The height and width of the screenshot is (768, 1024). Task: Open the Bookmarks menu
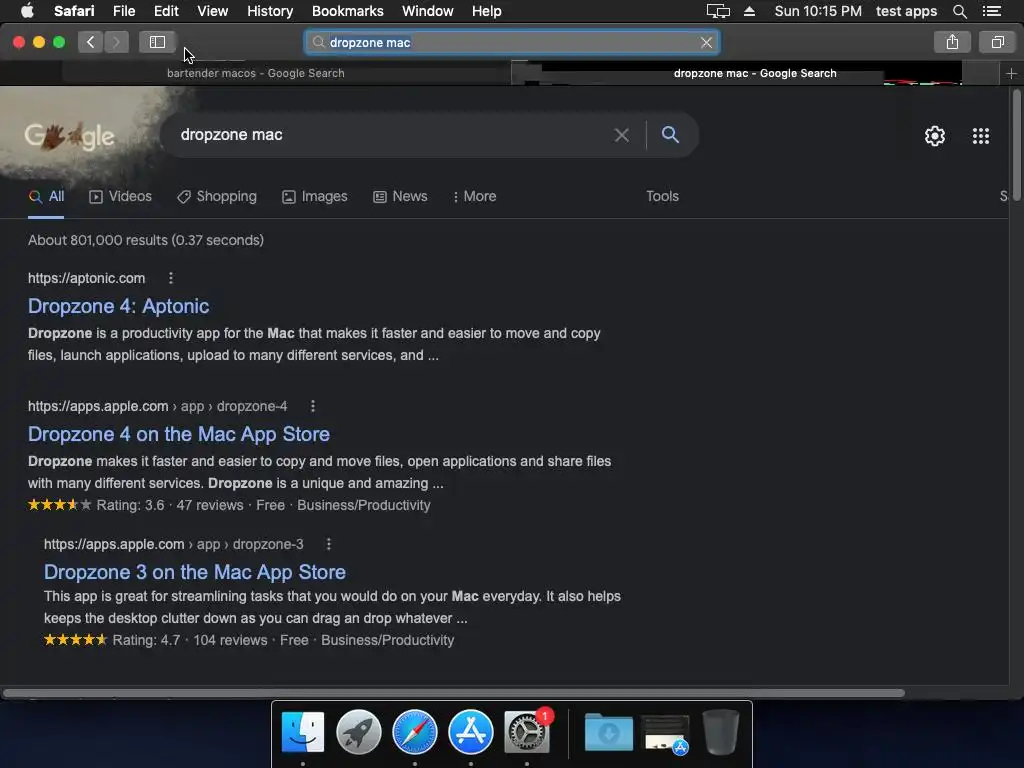pyautogui.click(x=347, y=11)
